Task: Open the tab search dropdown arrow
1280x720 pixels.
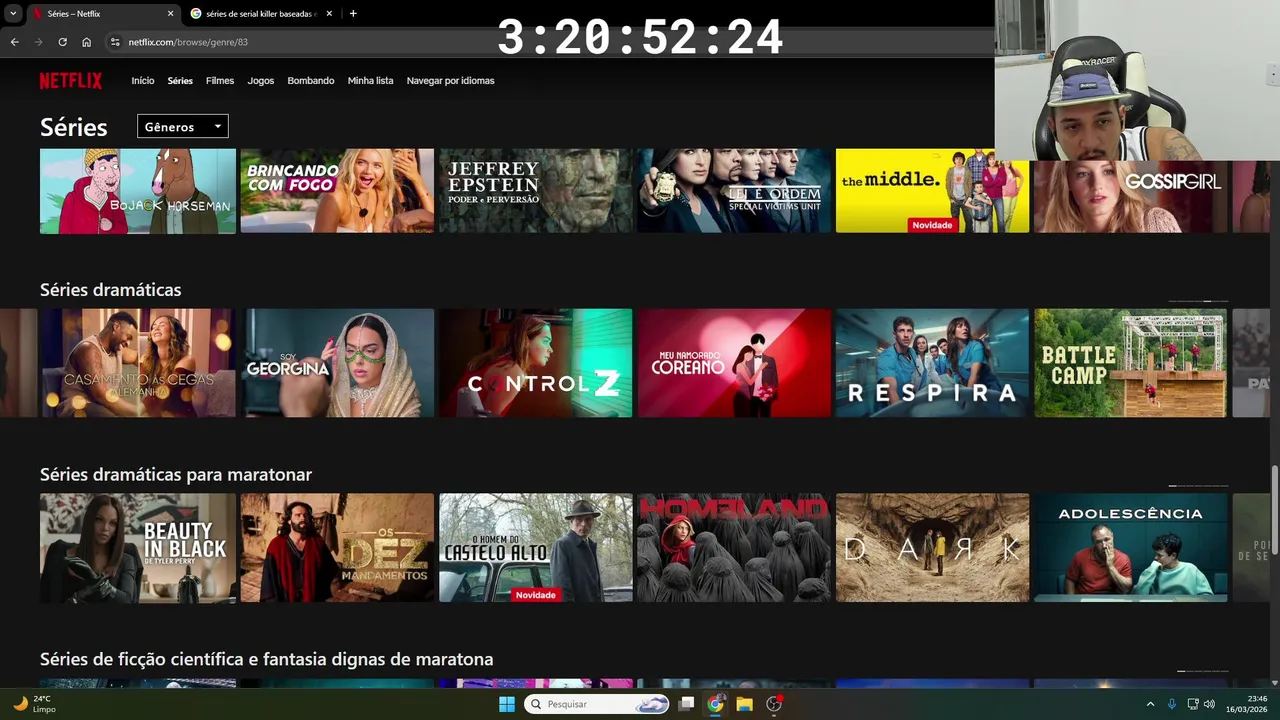Action: pos(13,14)
